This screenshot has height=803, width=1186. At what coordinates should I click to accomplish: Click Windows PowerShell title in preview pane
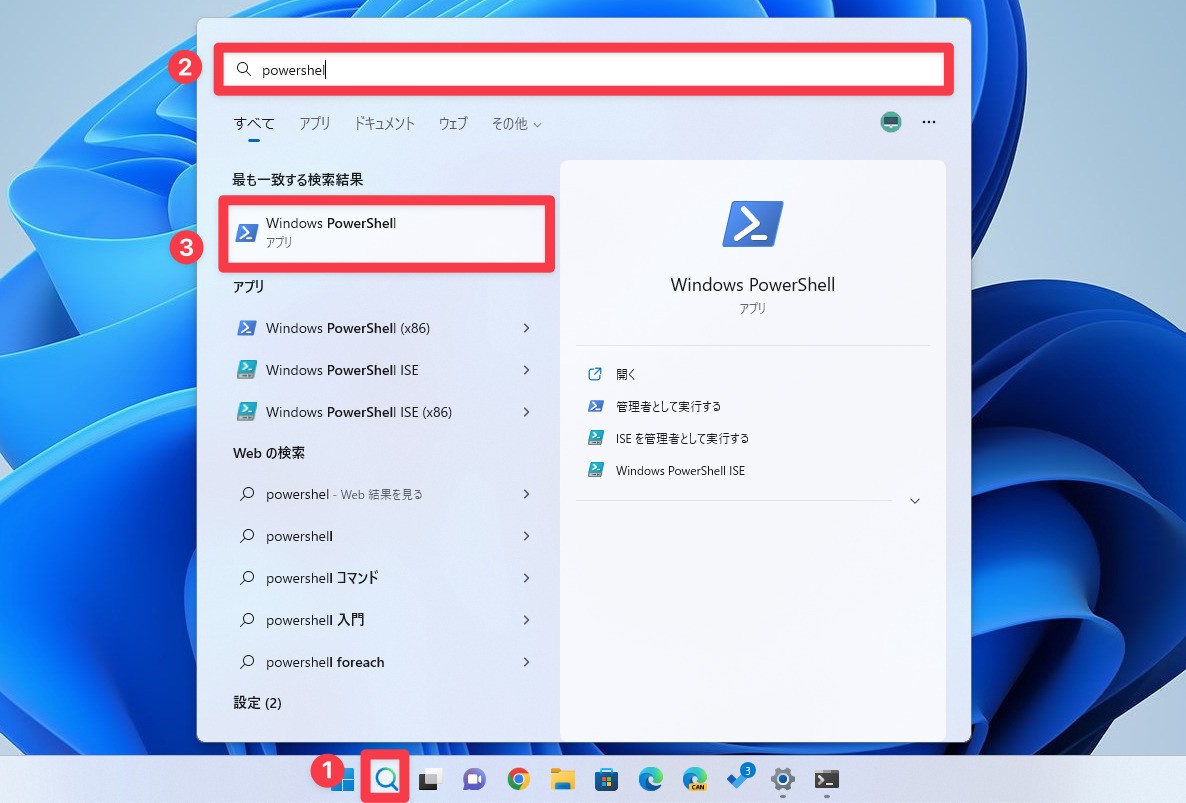pos(753,285)
